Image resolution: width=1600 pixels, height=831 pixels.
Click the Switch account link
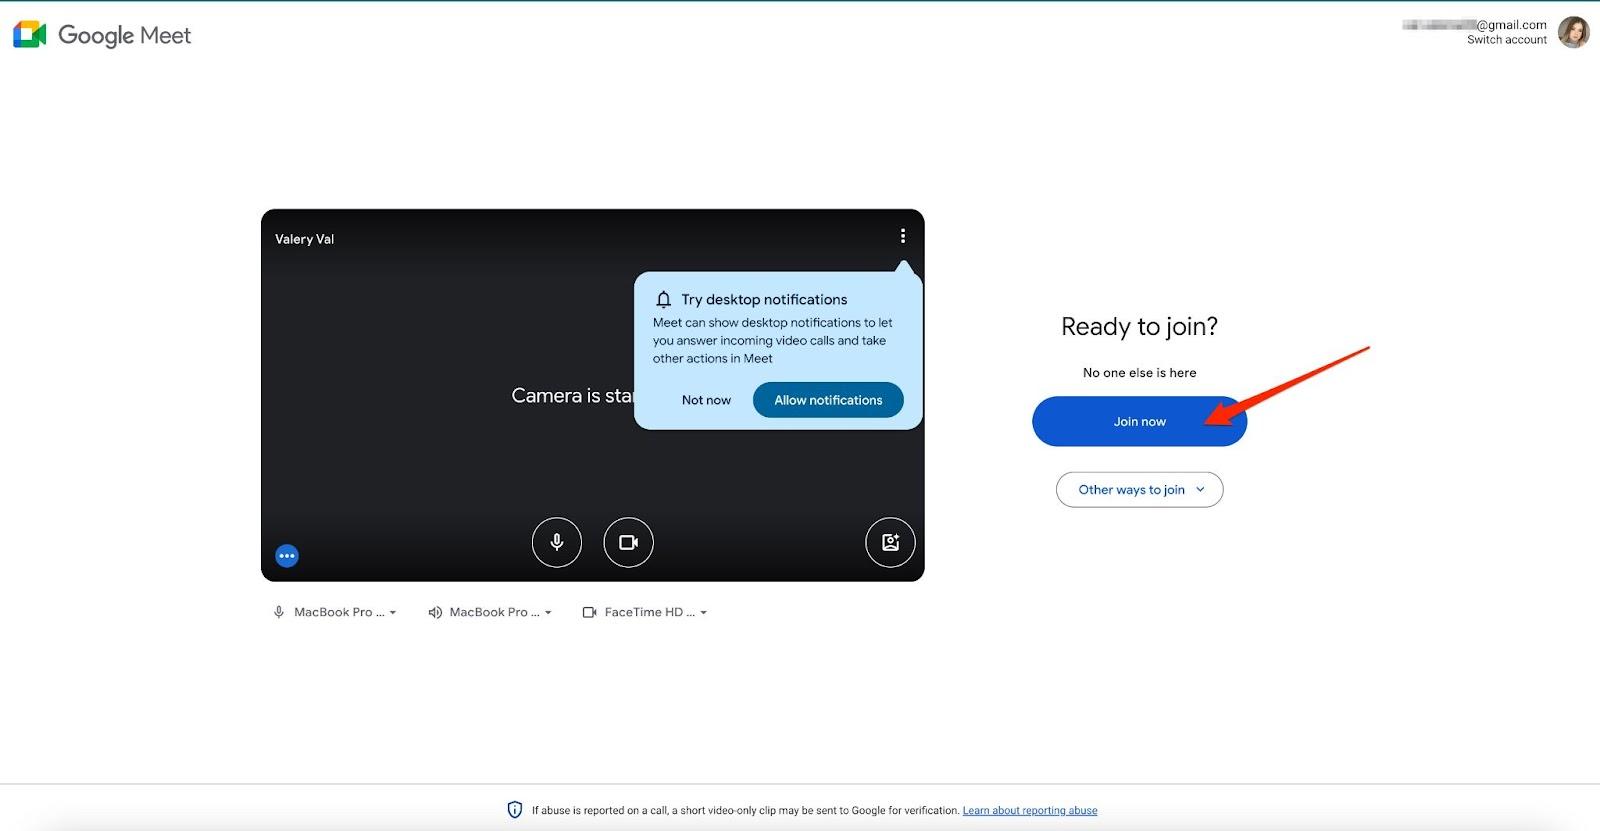pos(1506,40)
